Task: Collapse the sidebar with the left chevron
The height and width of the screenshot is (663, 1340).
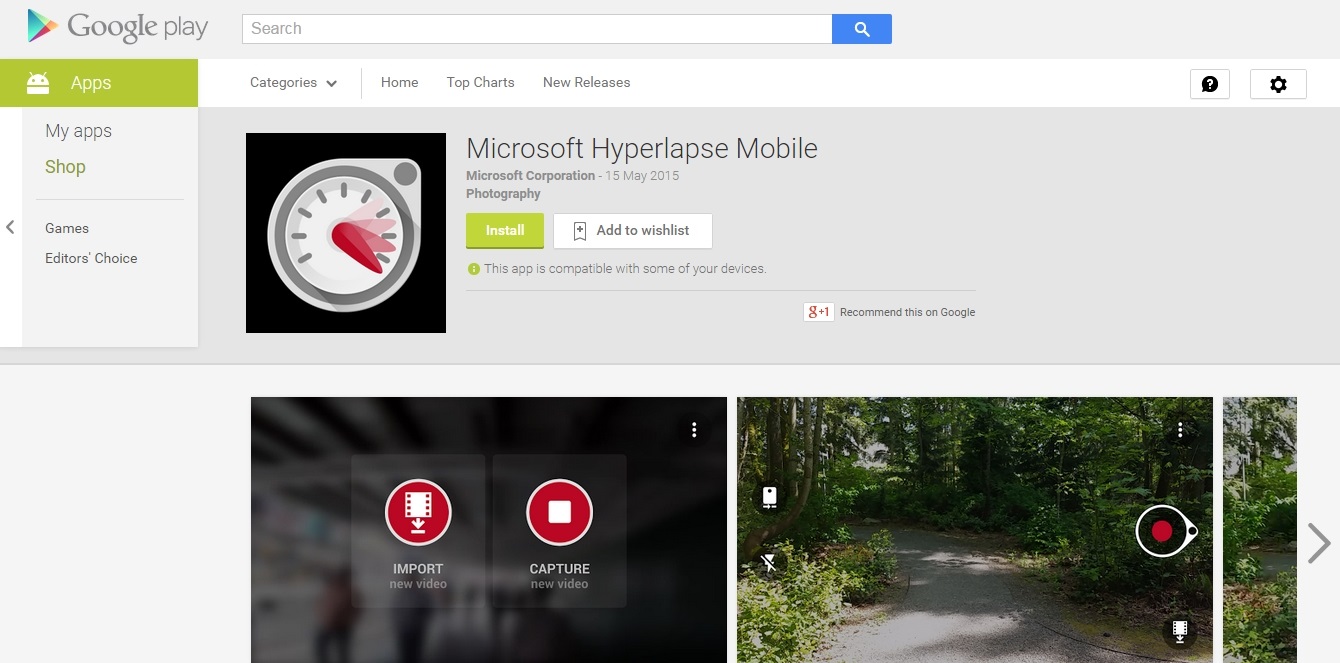Action: [x=10, y=227]
